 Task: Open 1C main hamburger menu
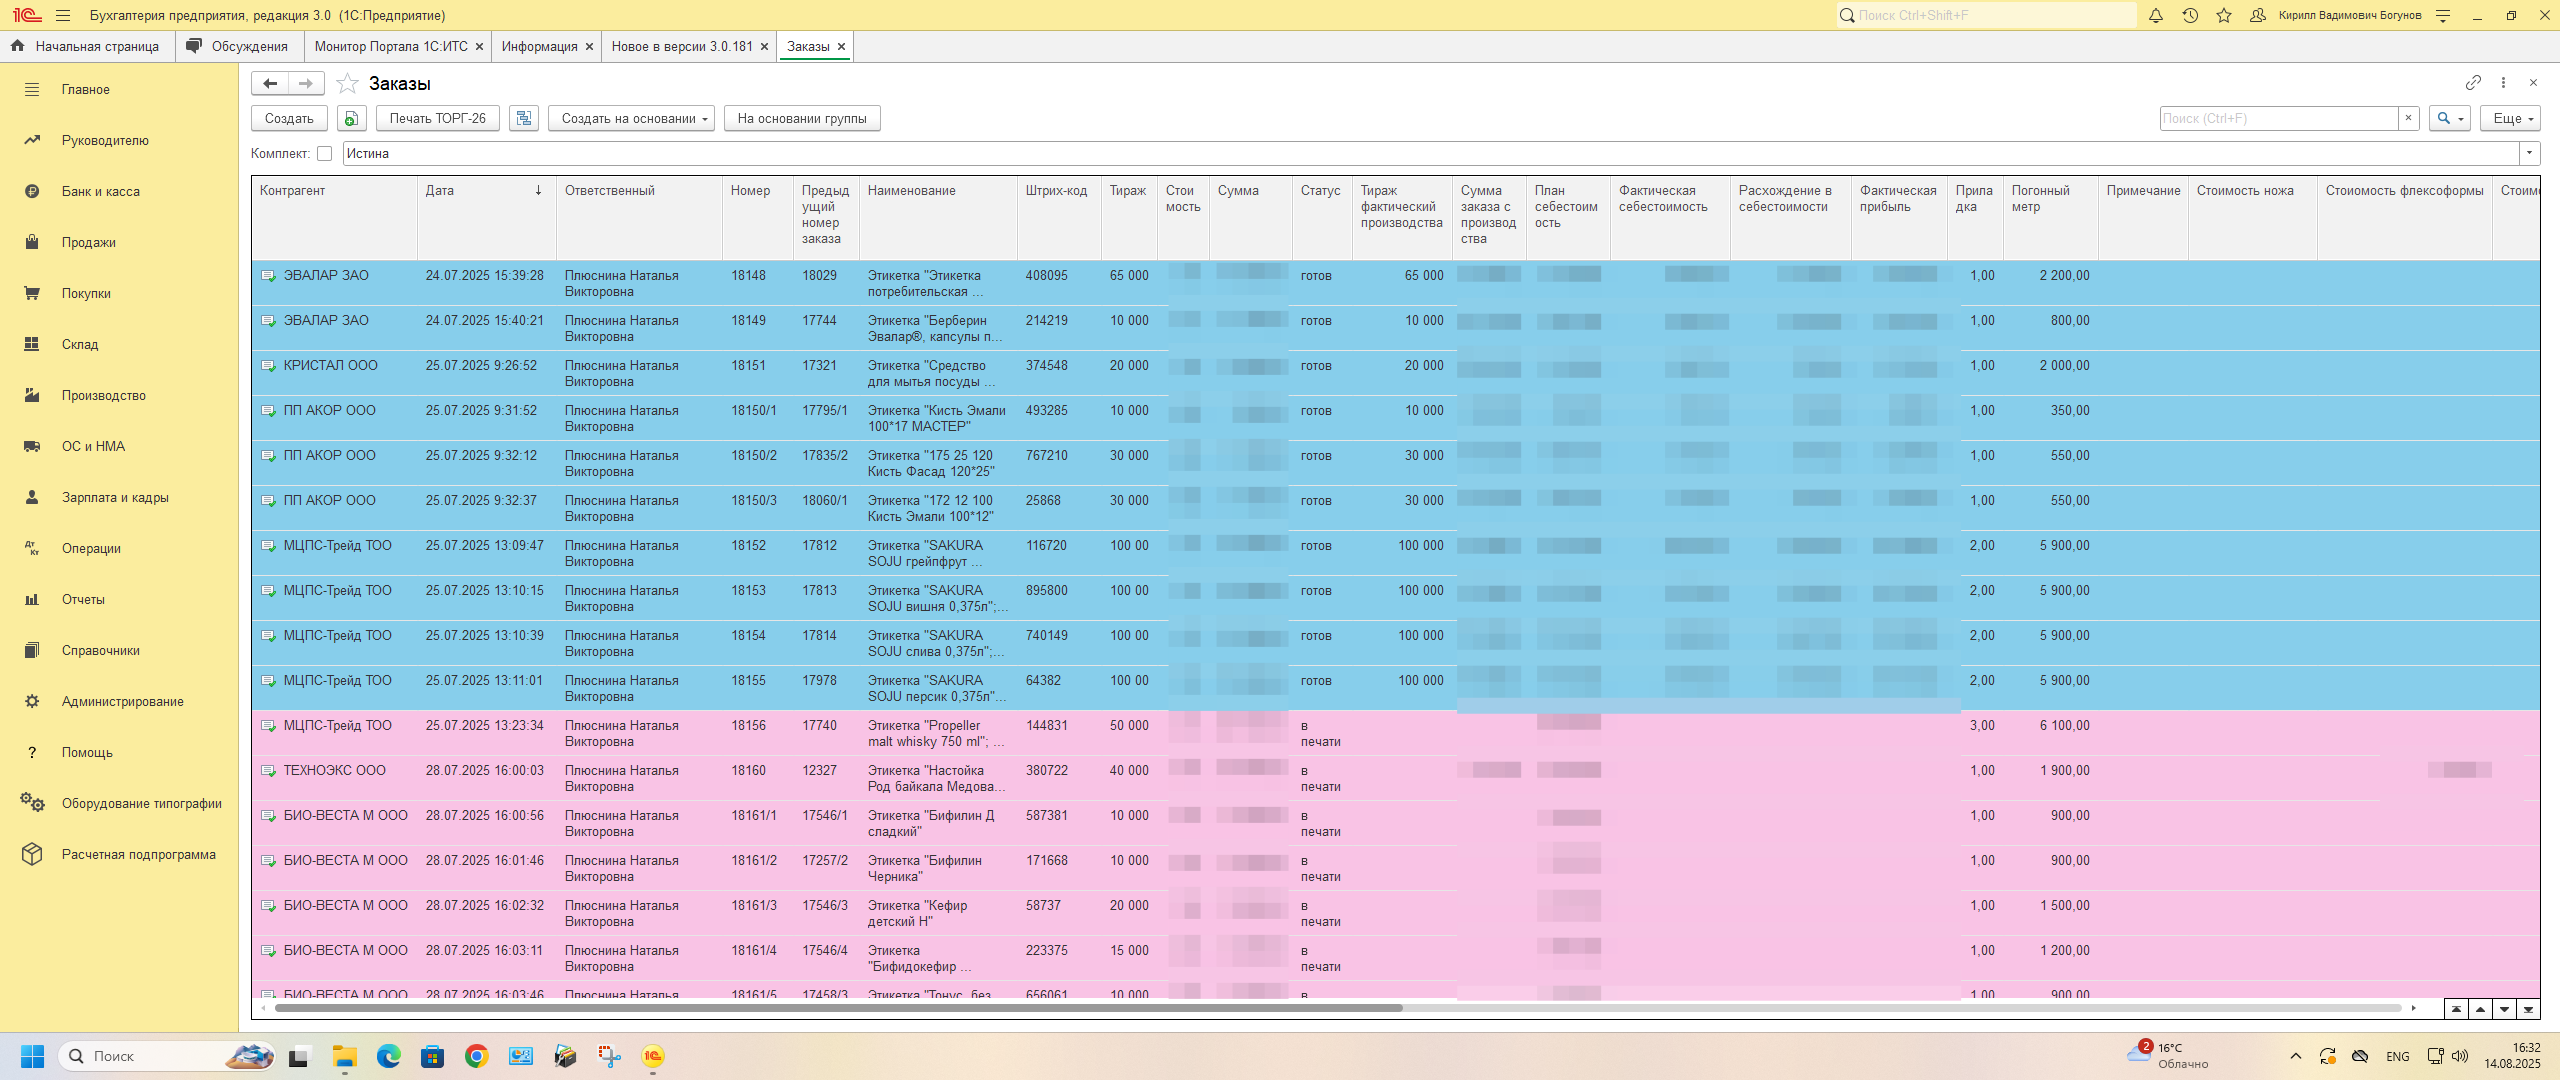[63, 15]
